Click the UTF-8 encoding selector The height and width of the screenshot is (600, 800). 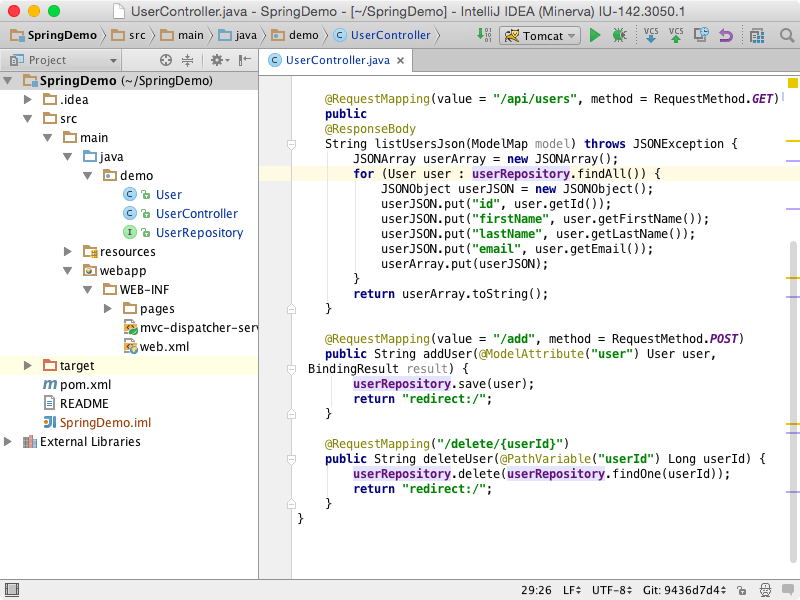(609, 588)
